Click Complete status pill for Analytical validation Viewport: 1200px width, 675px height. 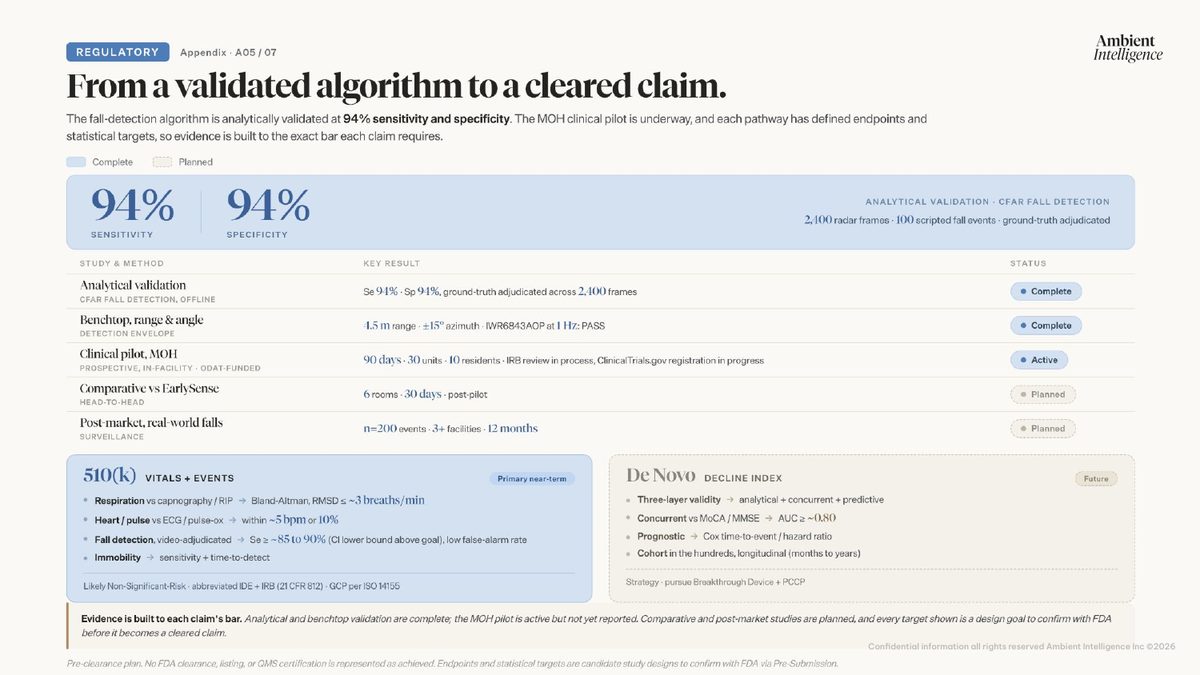(1045, 292)
